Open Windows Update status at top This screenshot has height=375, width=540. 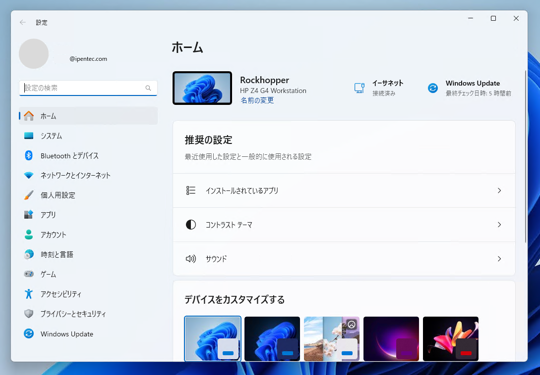click(469, 88)
